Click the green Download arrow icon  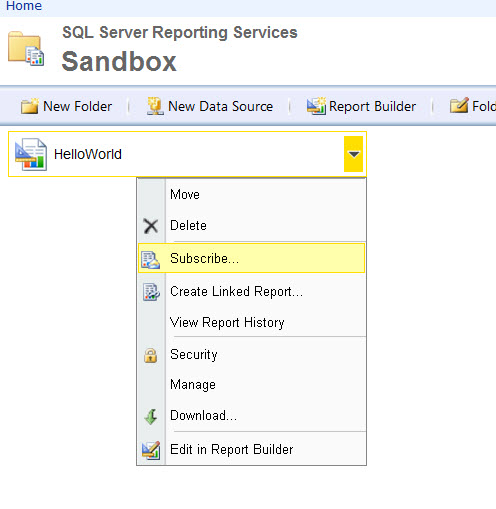click(x=151, y=416)
